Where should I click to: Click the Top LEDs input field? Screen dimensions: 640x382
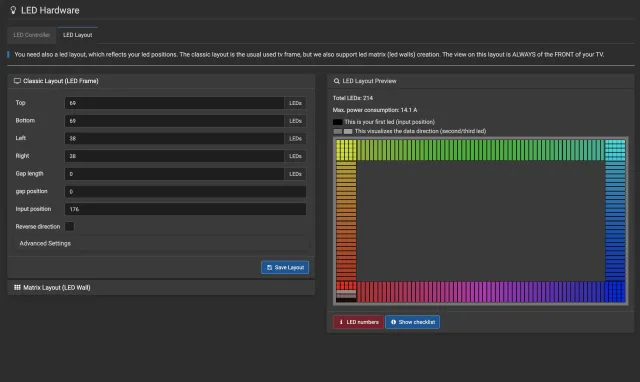174,103
